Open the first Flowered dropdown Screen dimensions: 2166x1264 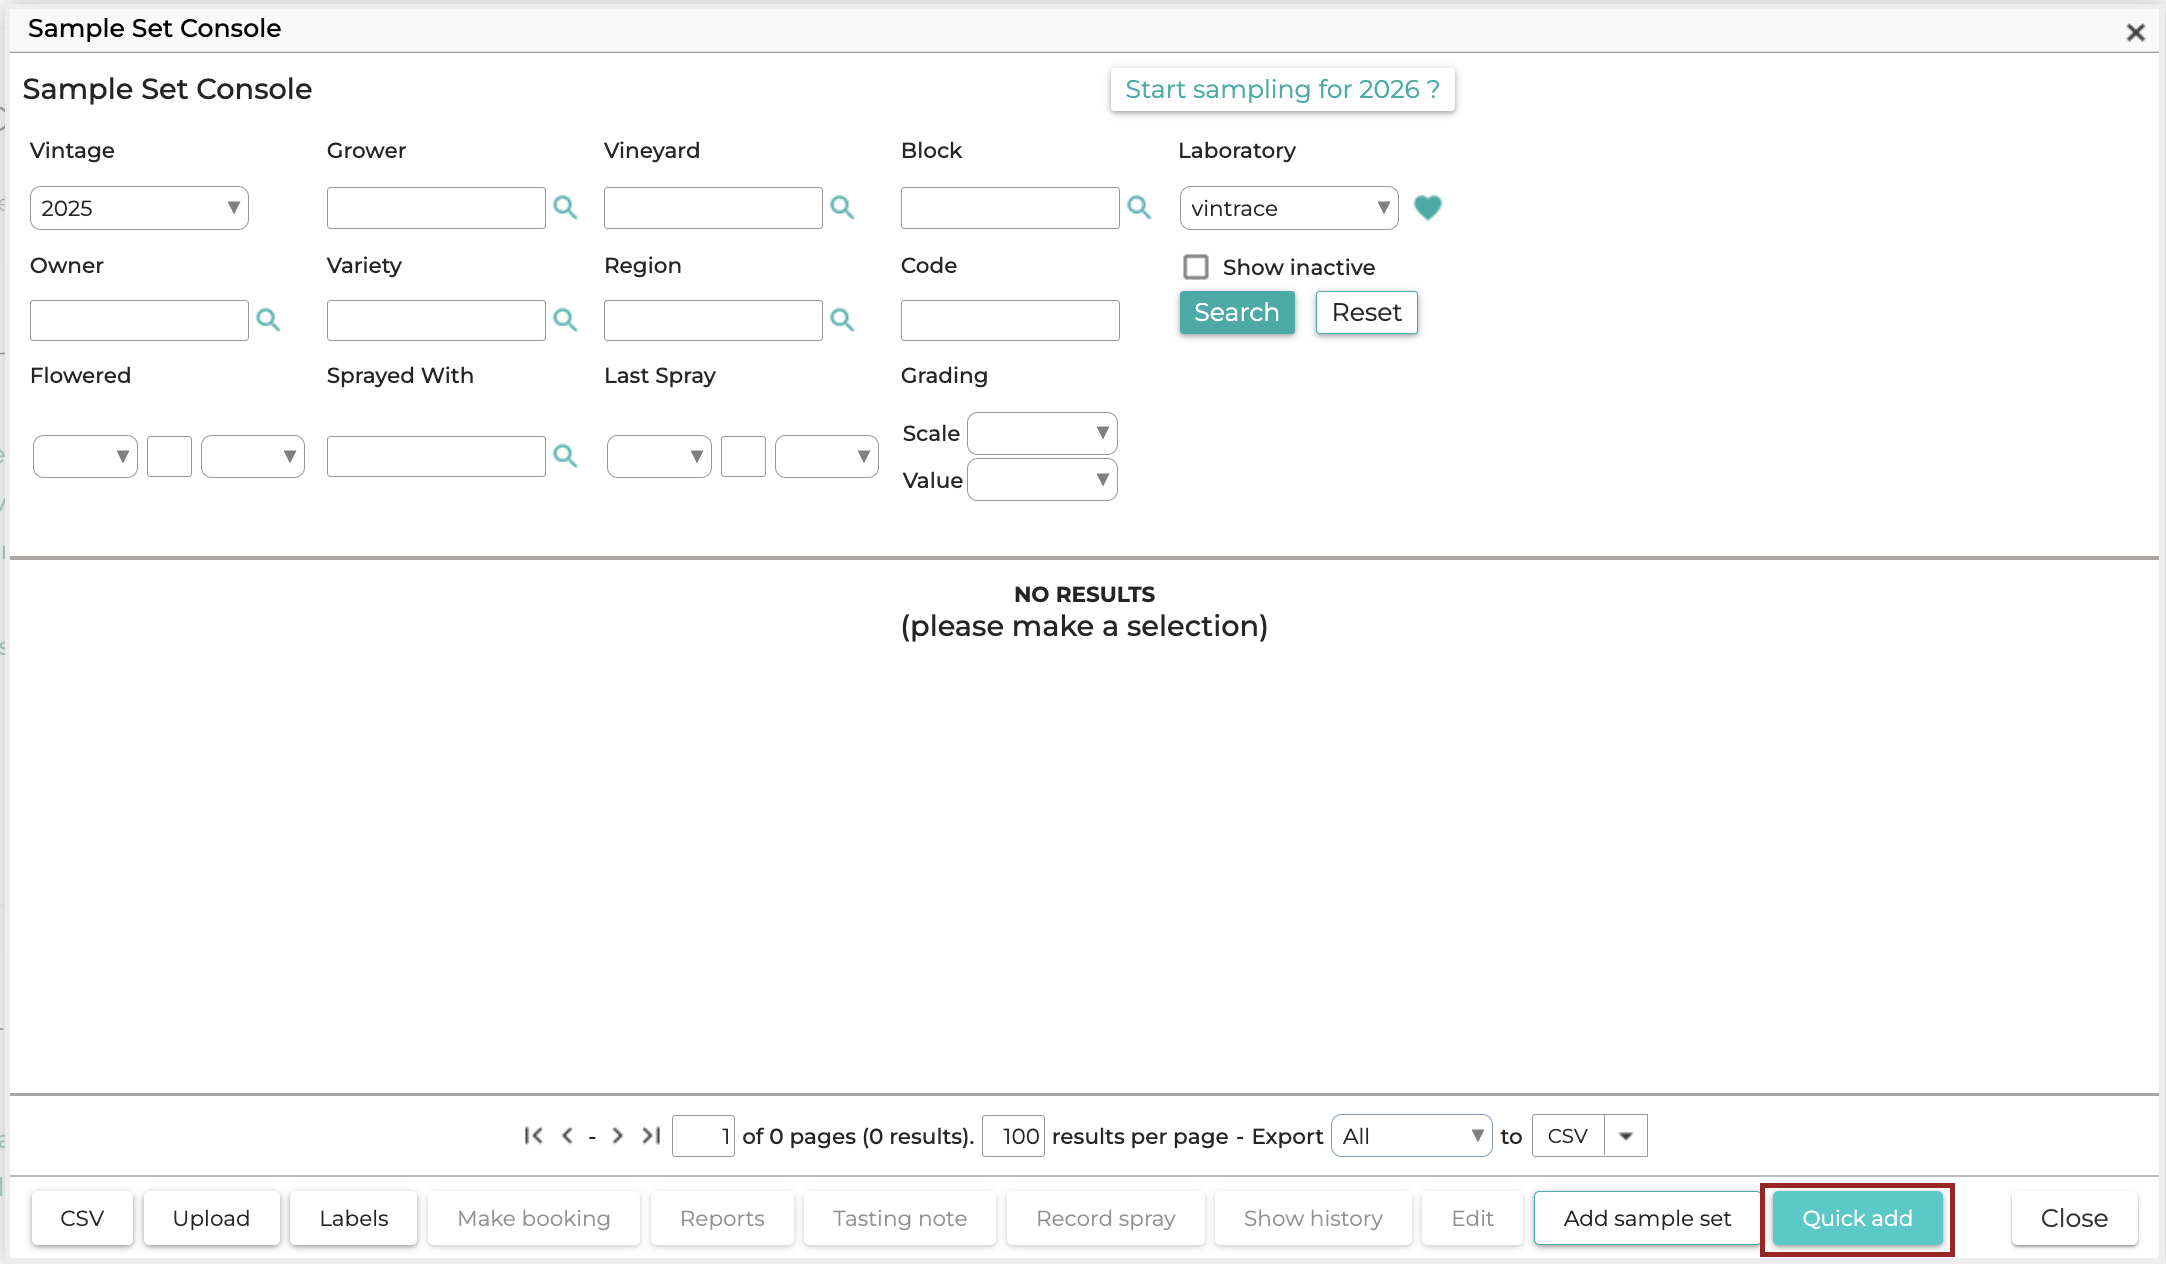click(85, 456)
